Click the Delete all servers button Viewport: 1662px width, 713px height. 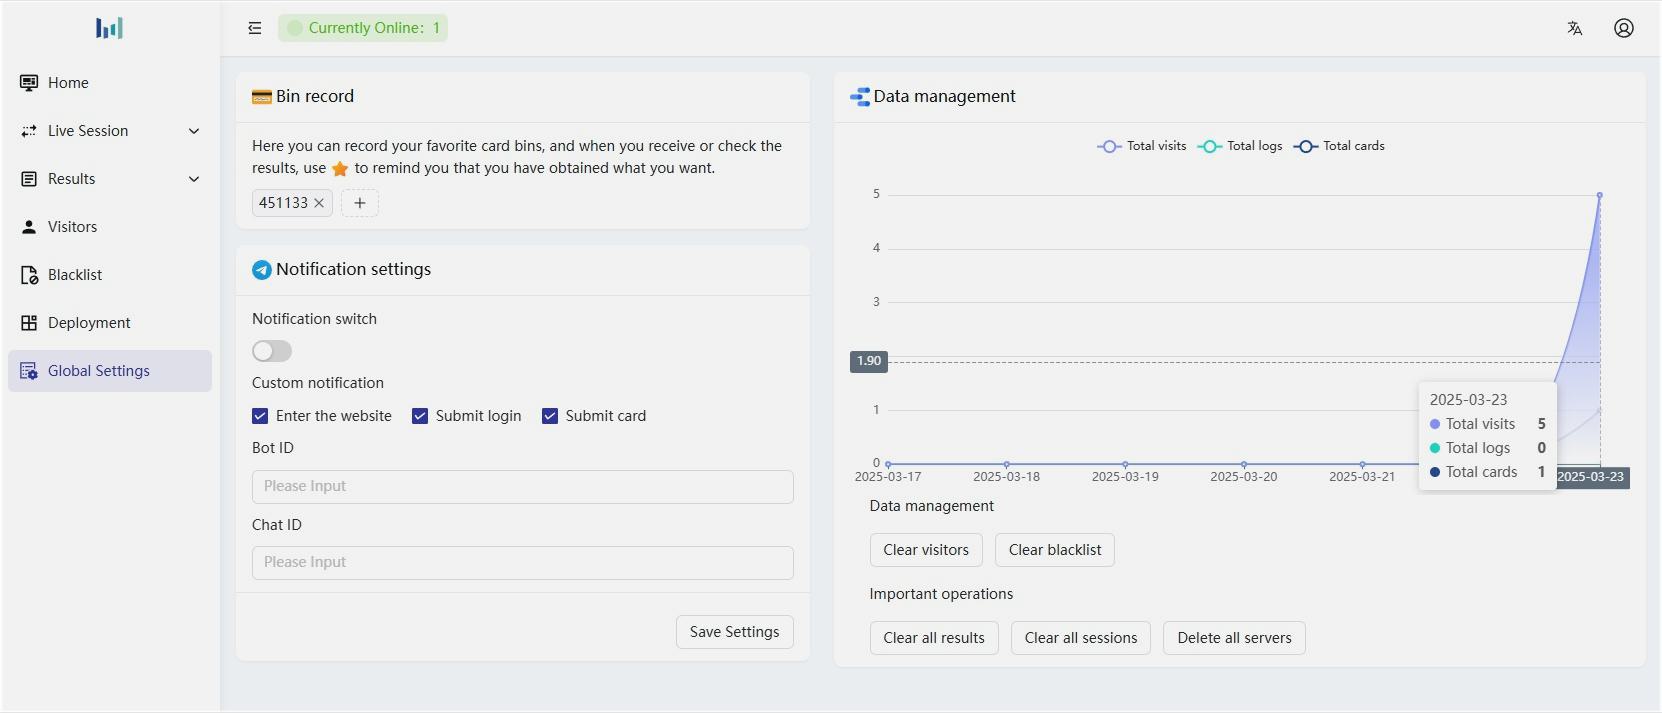click(1234, 638)
